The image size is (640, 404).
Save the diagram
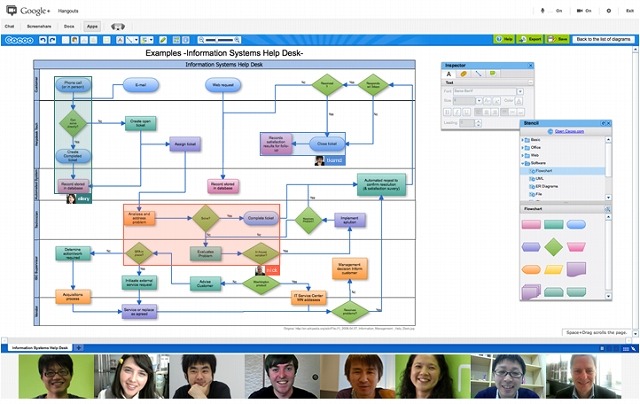point(558,39)
